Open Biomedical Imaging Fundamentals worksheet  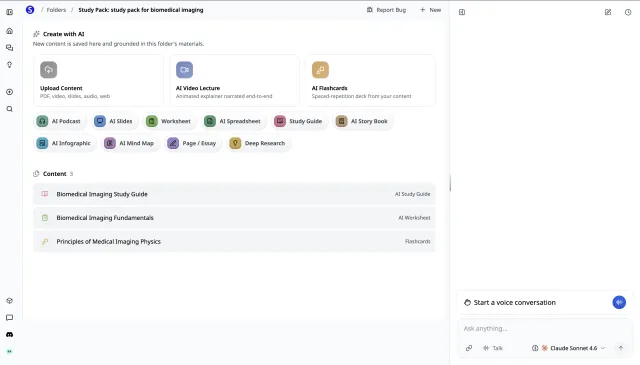coord(234,218)
